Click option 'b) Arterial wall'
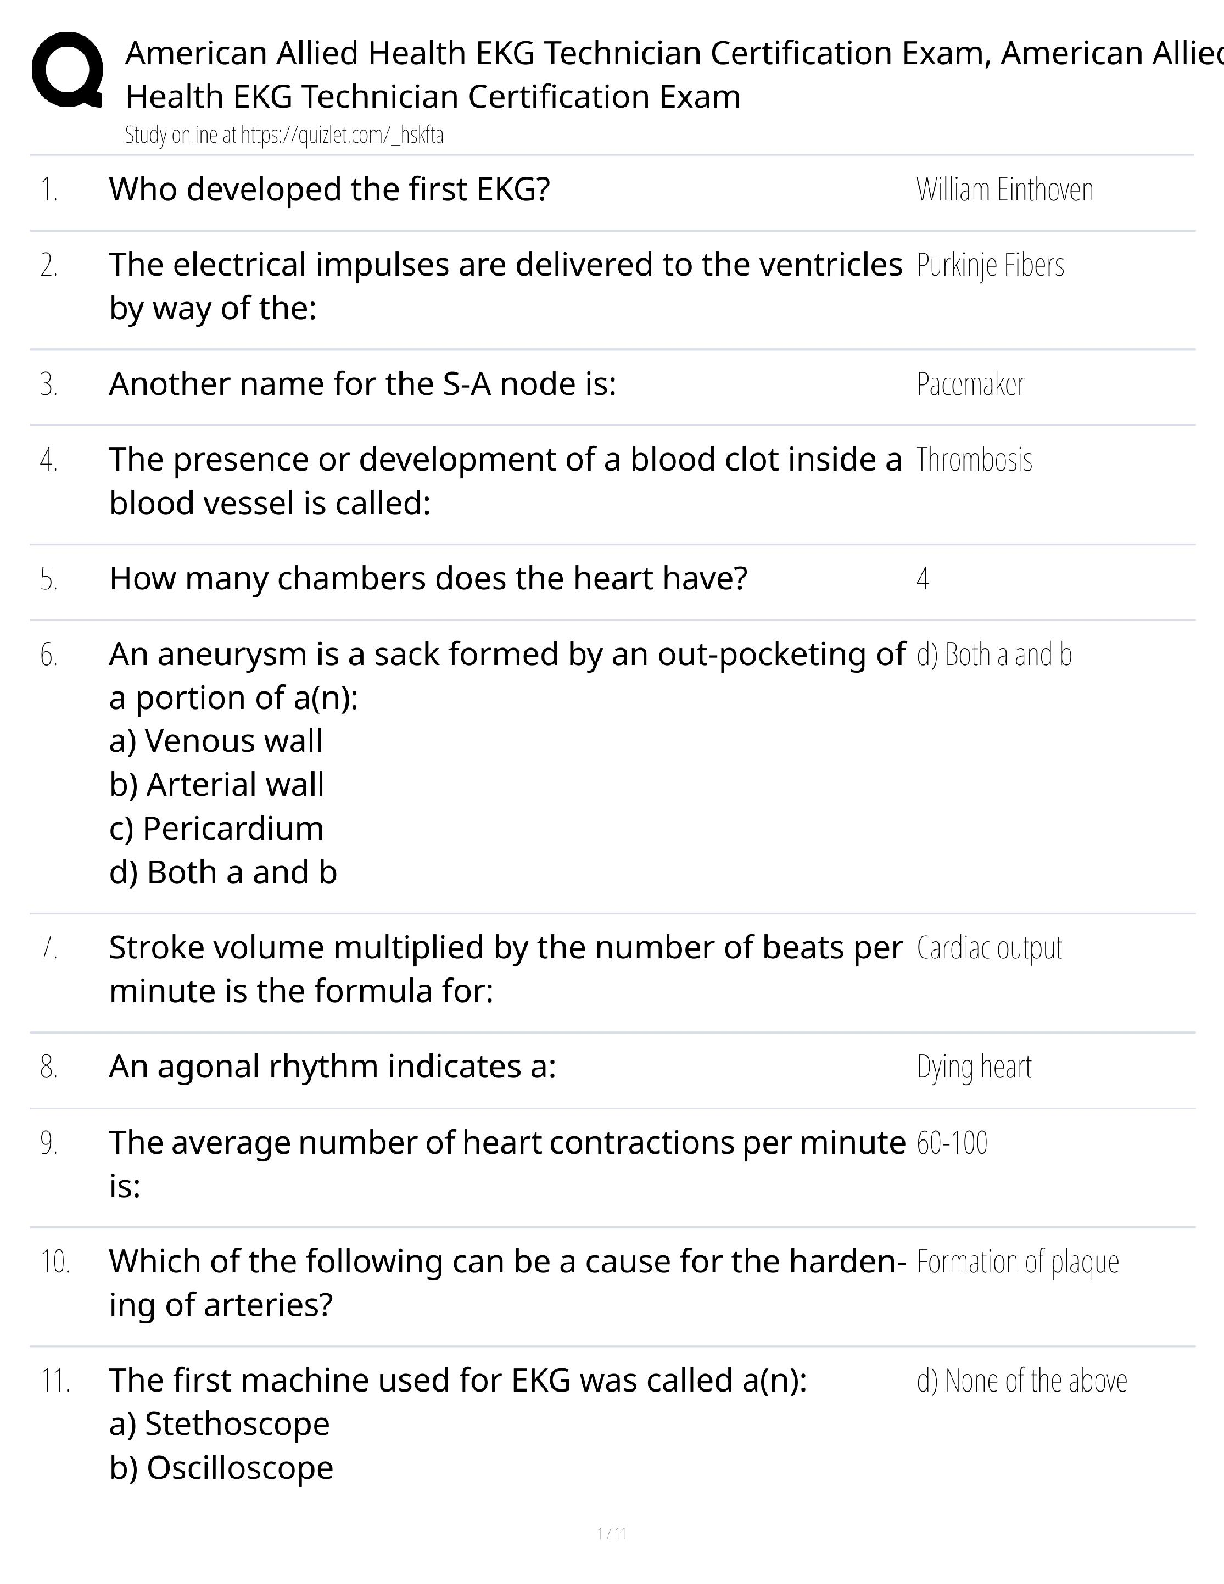Image resolution: width=1224 pixels, height=1584 pixels. tap(216, 785)
